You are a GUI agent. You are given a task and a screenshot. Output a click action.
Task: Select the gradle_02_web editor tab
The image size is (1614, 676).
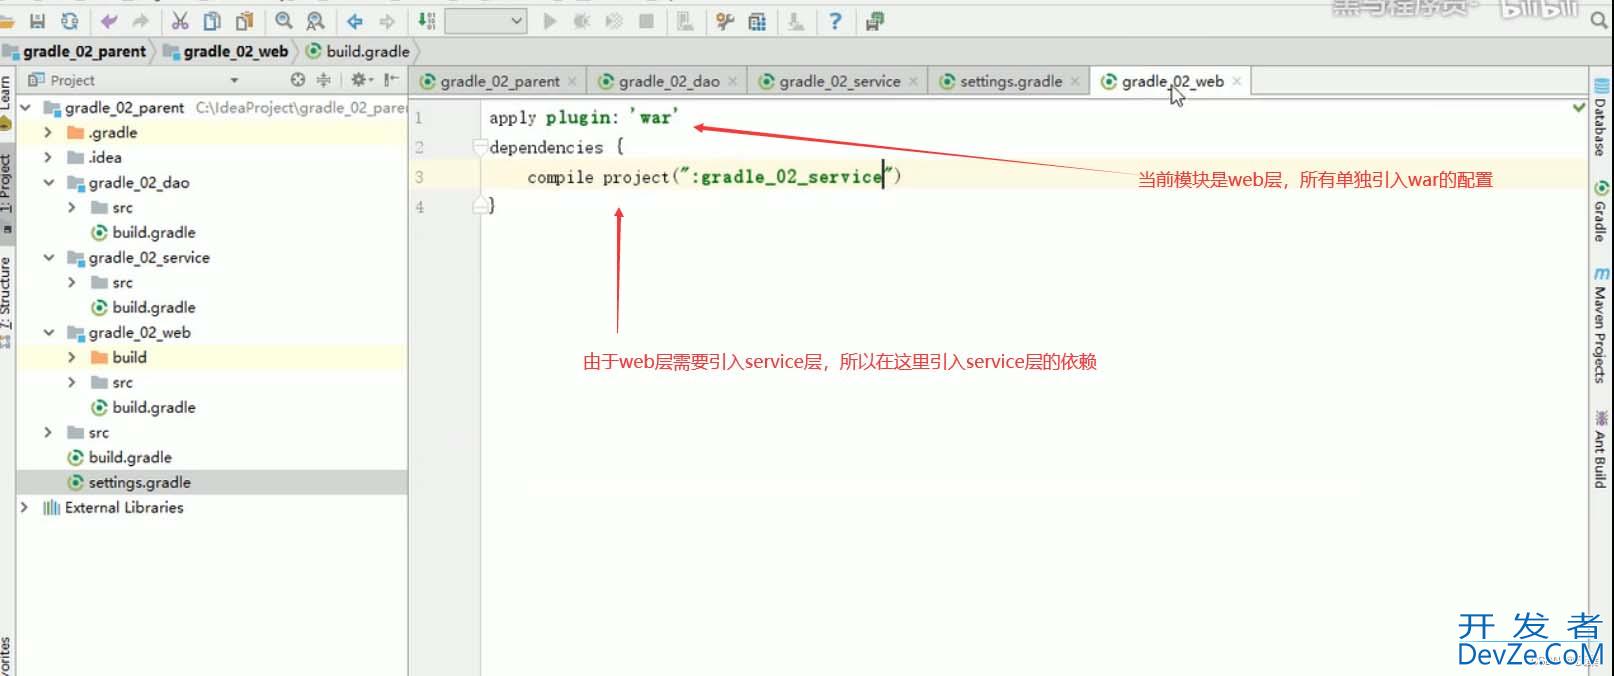[1172, 81]
